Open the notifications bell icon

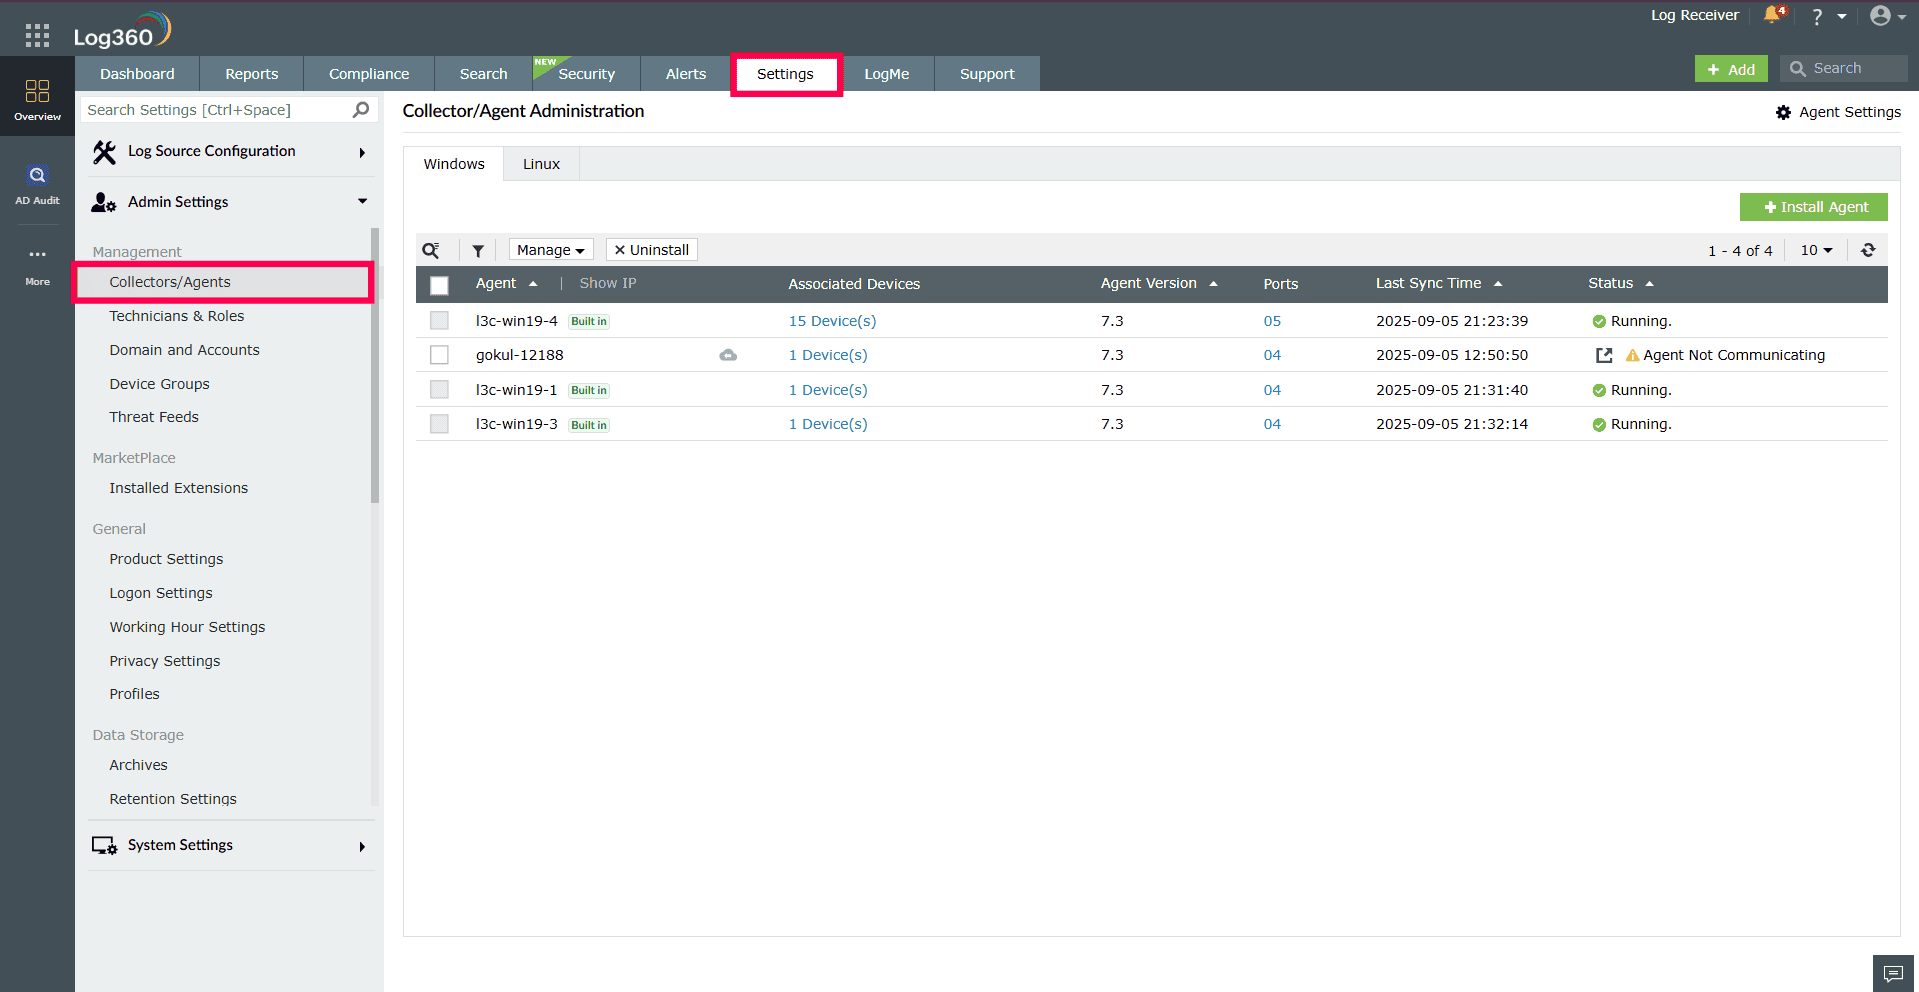1774,15
